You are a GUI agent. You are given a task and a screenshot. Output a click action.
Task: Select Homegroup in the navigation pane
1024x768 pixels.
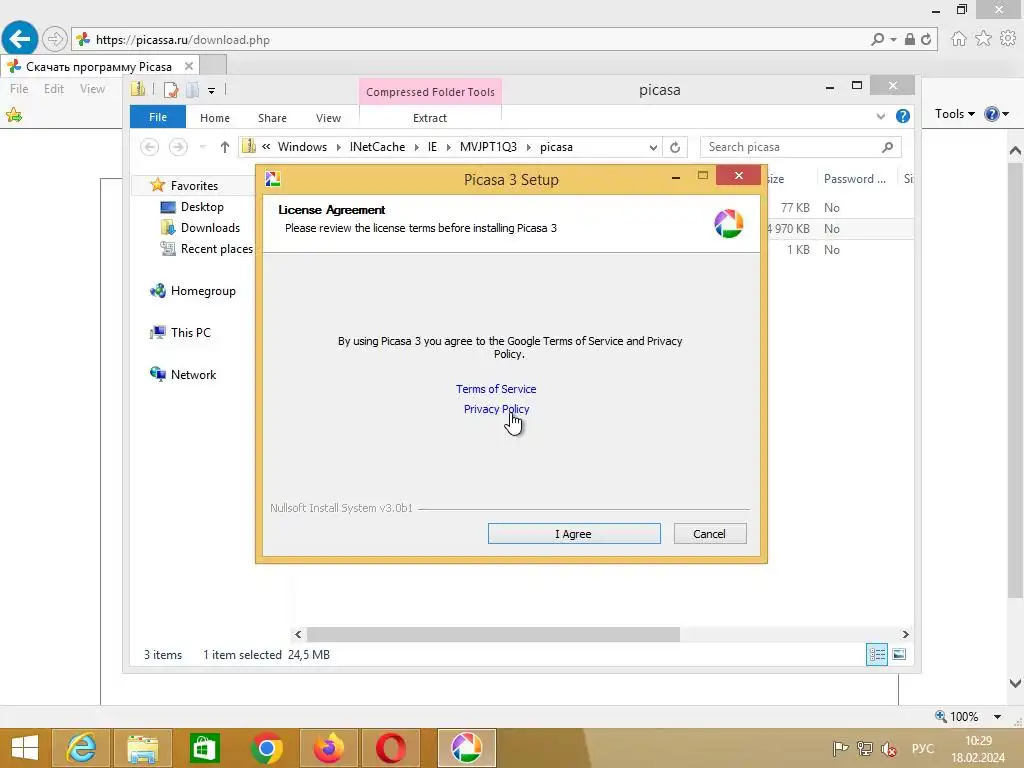pyautogui.click(x=203, y=291)
